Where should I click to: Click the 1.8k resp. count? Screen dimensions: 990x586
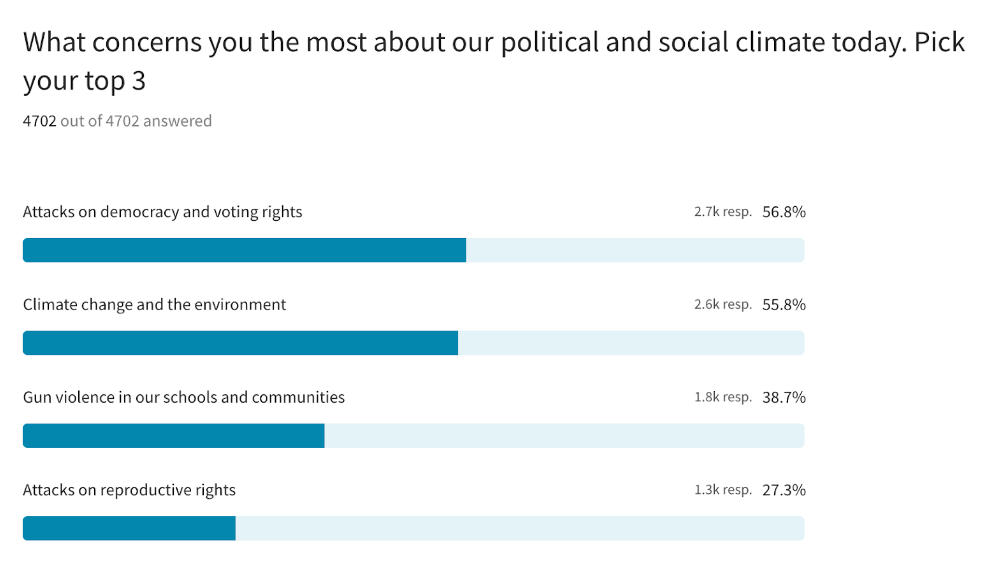[722, 397]
